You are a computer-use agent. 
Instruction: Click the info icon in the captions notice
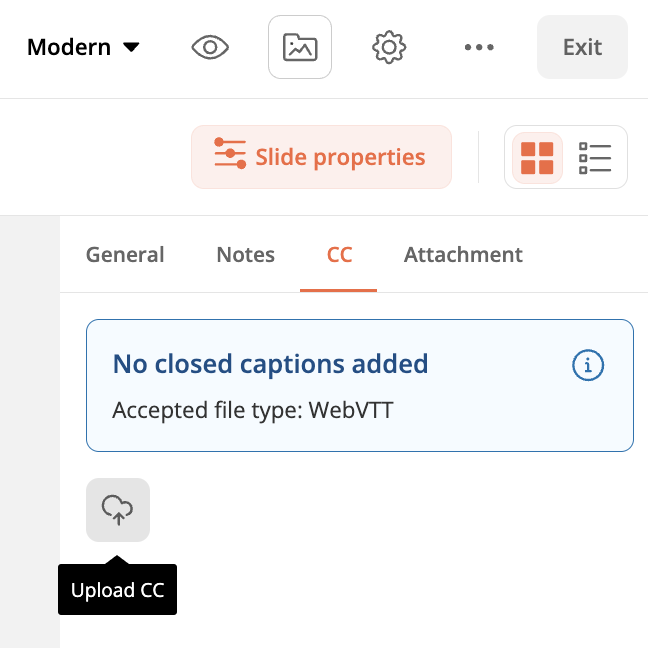tap(588, 365)
